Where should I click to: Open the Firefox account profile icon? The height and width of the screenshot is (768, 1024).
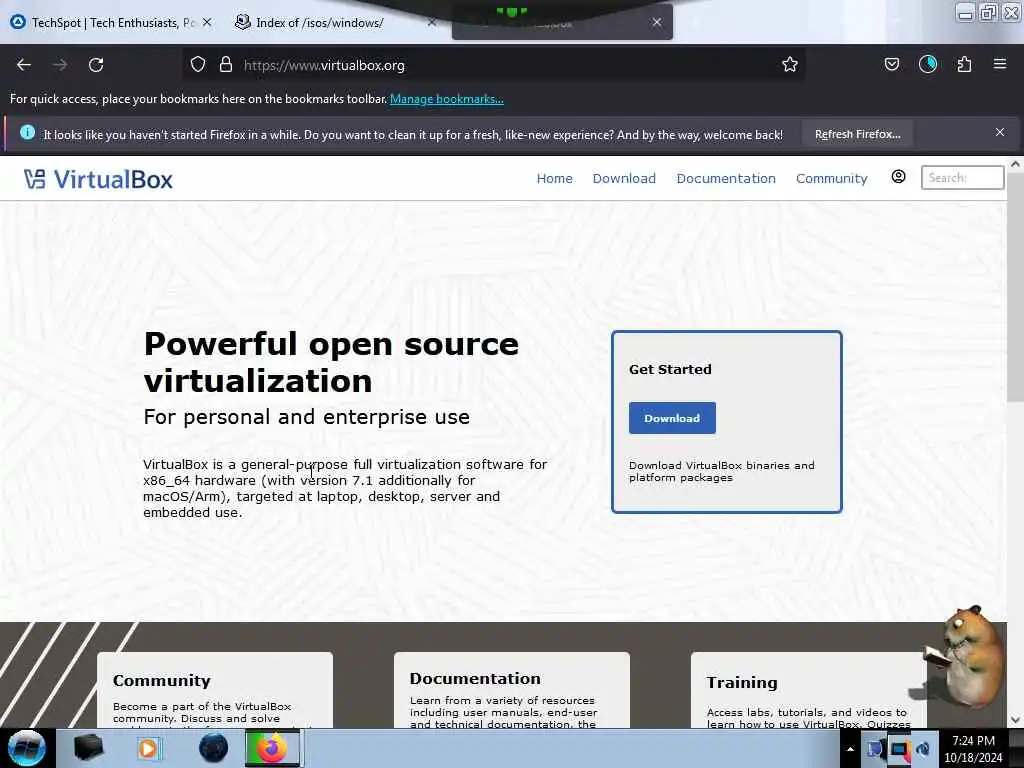click(x=928, y=65)
